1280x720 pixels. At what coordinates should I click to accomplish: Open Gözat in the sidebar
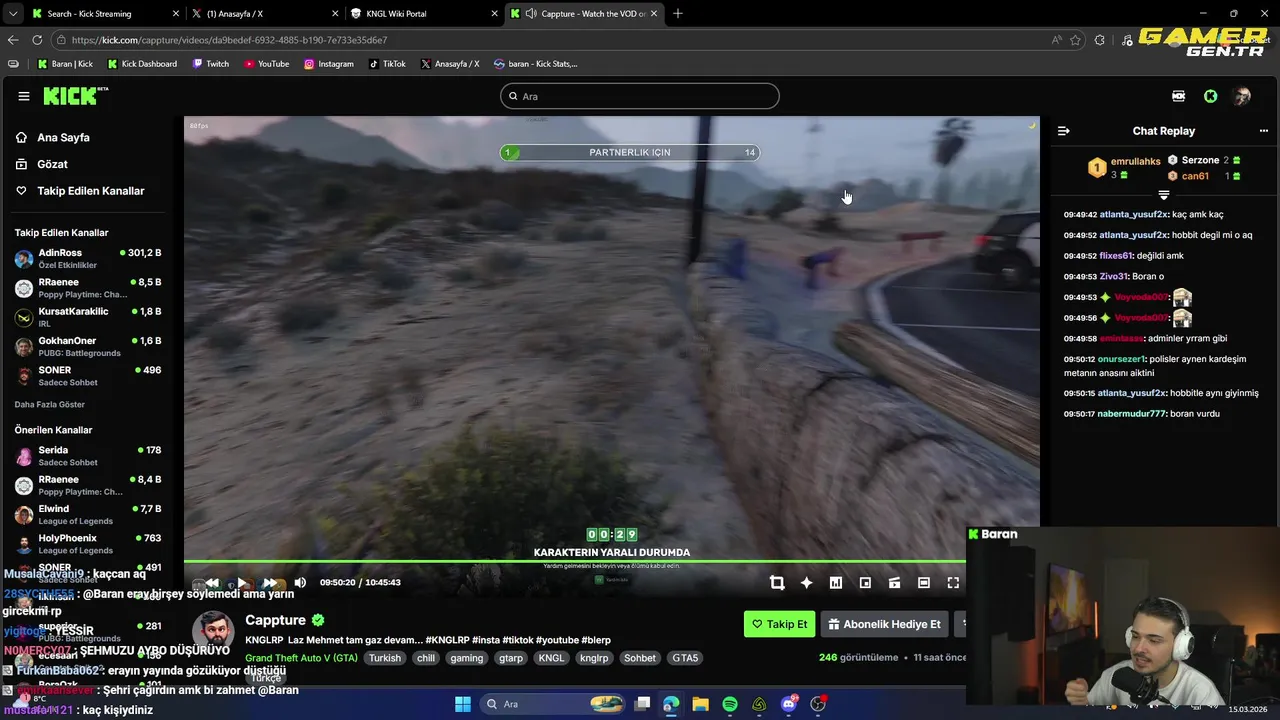tap(52, 164)
